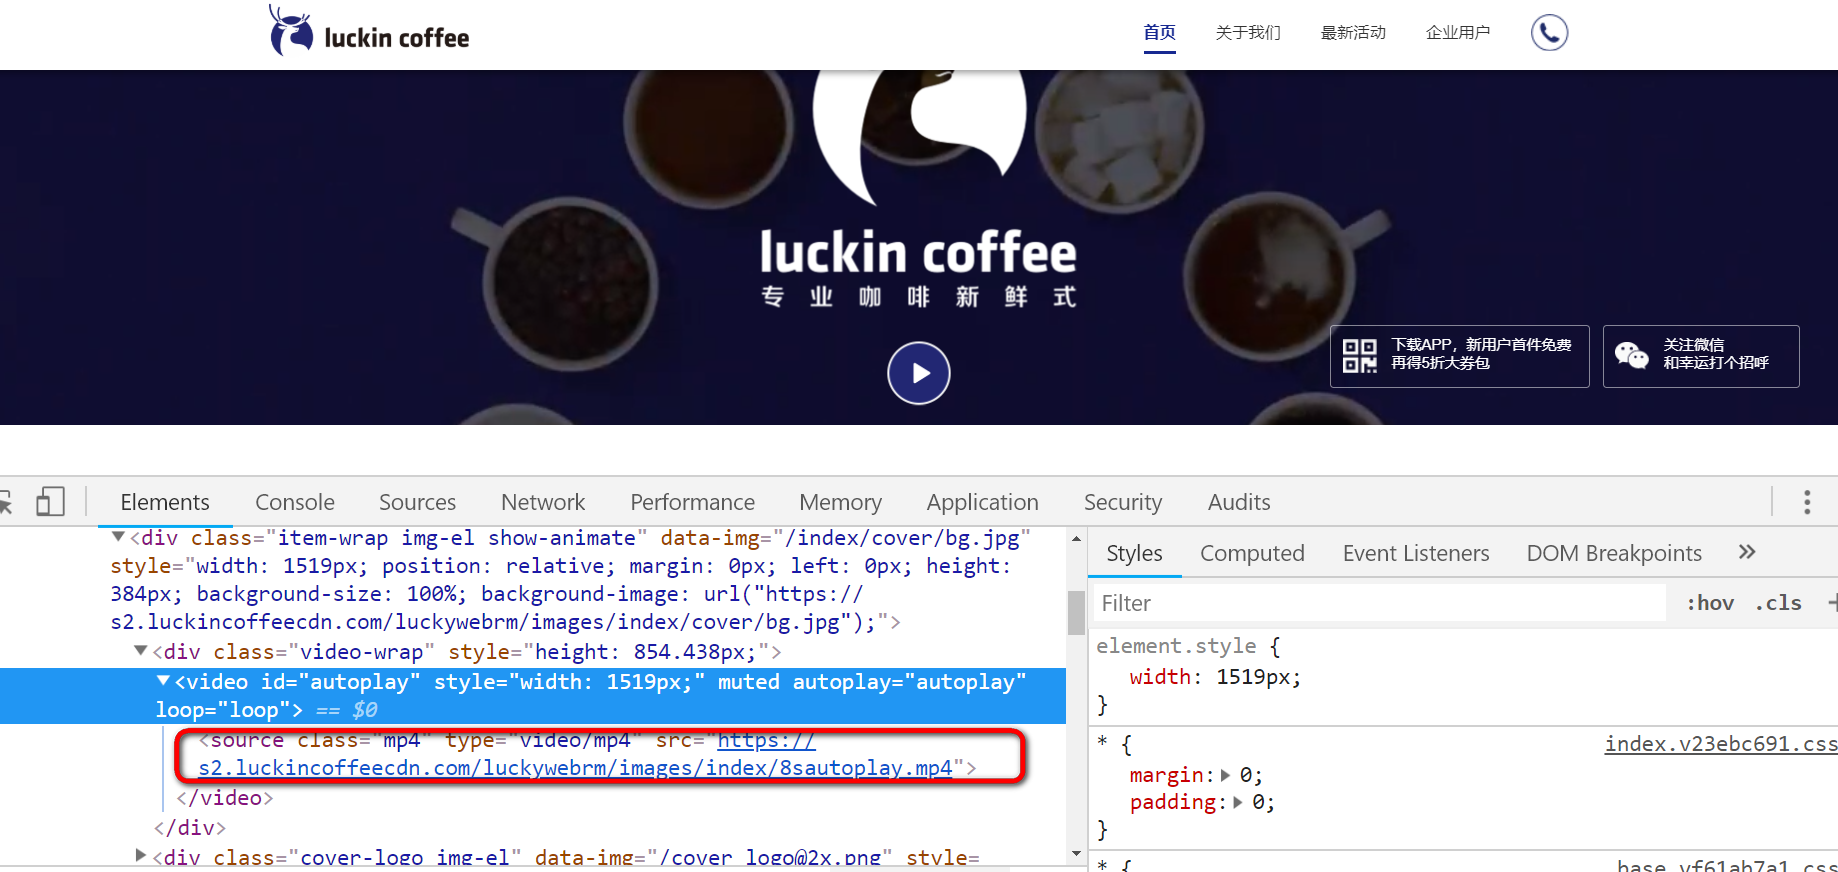Open the DevTools three-dot menu

(1807, 502)
